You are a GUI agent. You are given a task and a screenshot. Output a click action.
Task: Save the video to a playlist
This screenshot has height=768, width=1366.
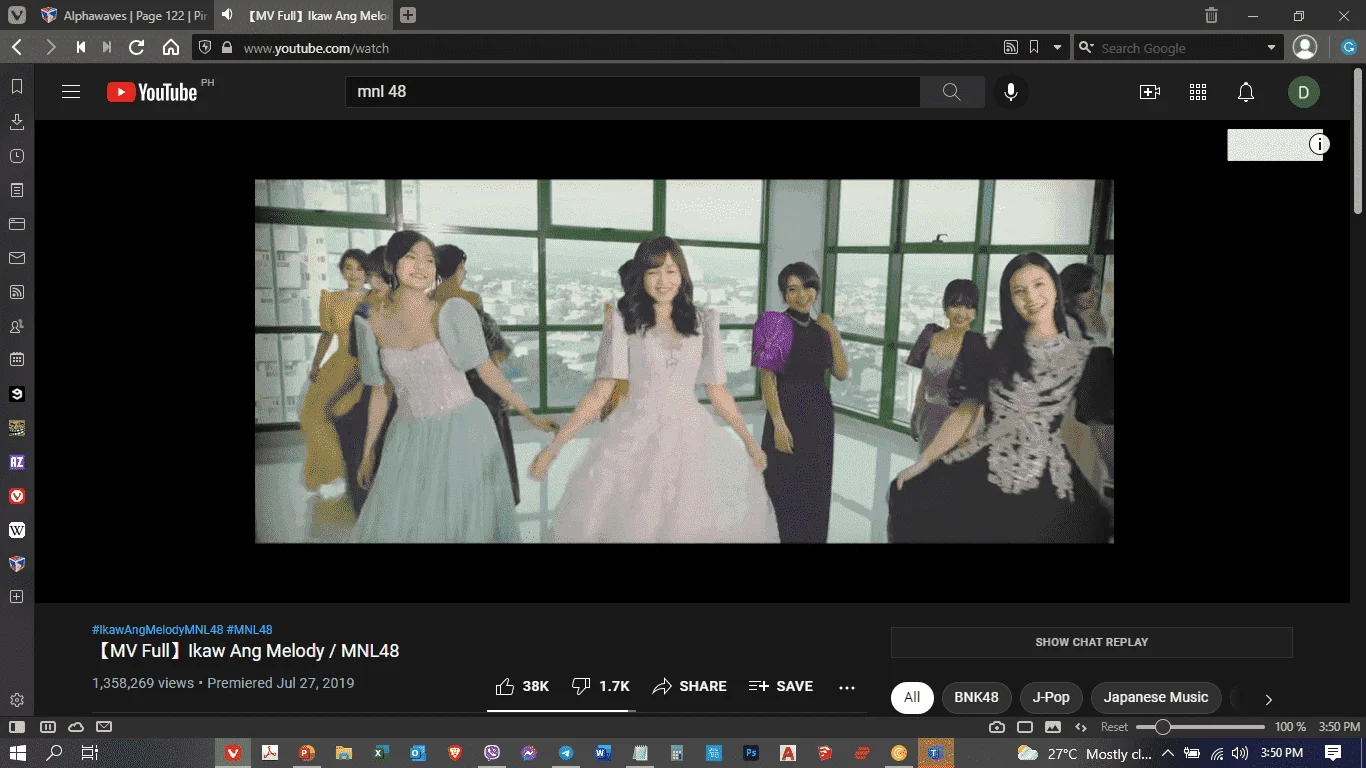[x=781, y=686]
